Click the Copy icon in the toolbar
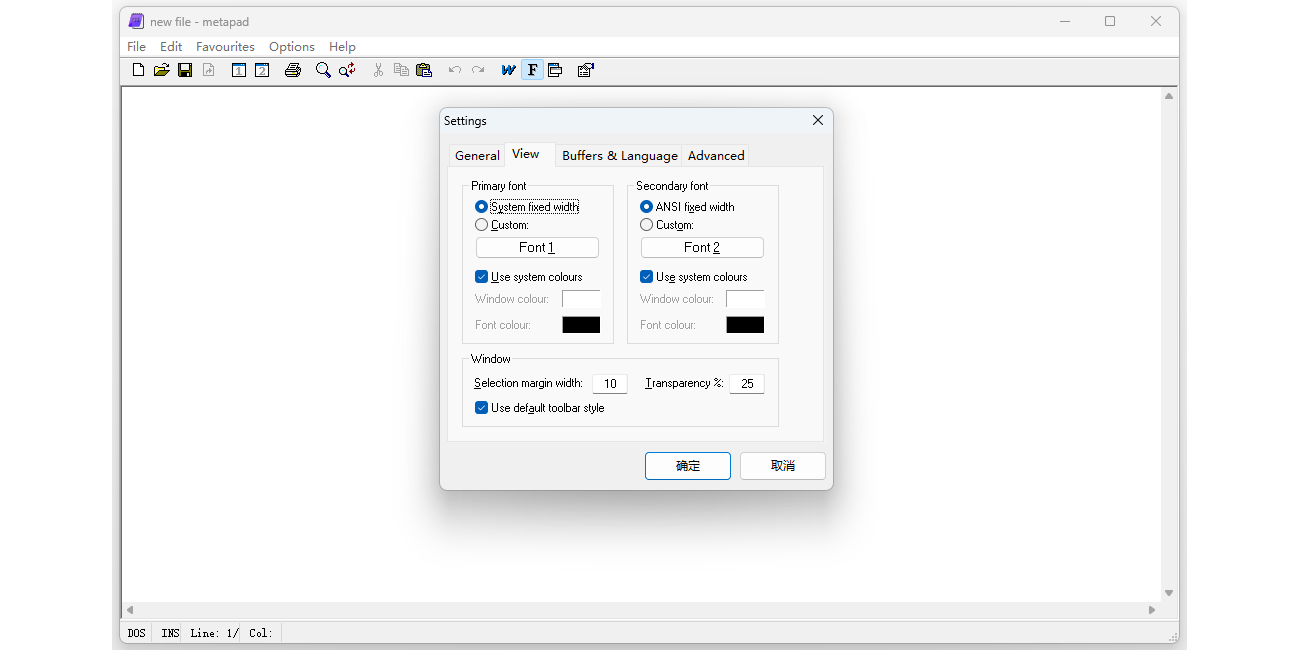This screenshot has width=1300, height=650. (401, 70)
